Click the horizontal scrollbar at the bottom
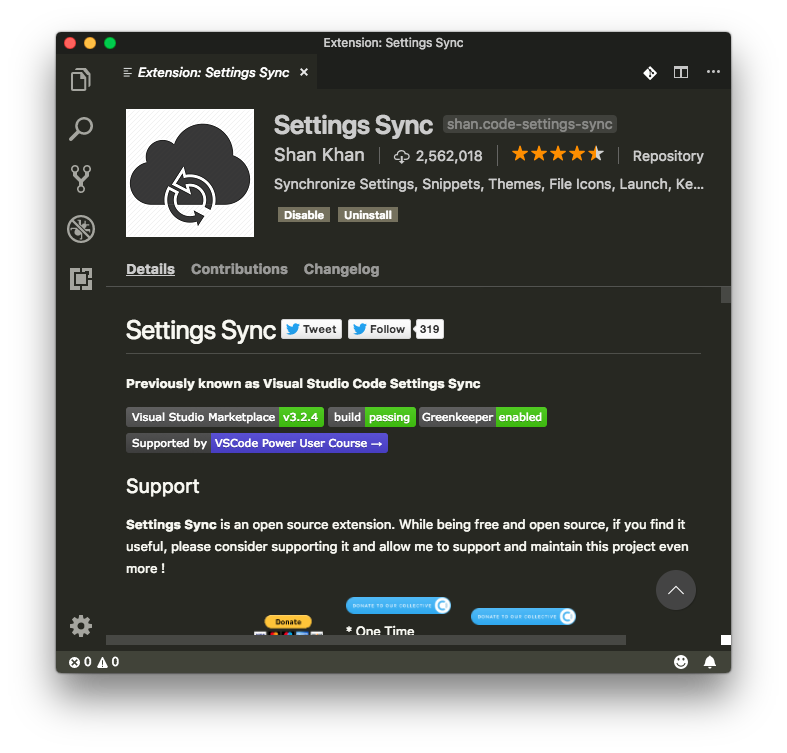The width and height of the screenshot is (787, 753). [x=366, y=640]
